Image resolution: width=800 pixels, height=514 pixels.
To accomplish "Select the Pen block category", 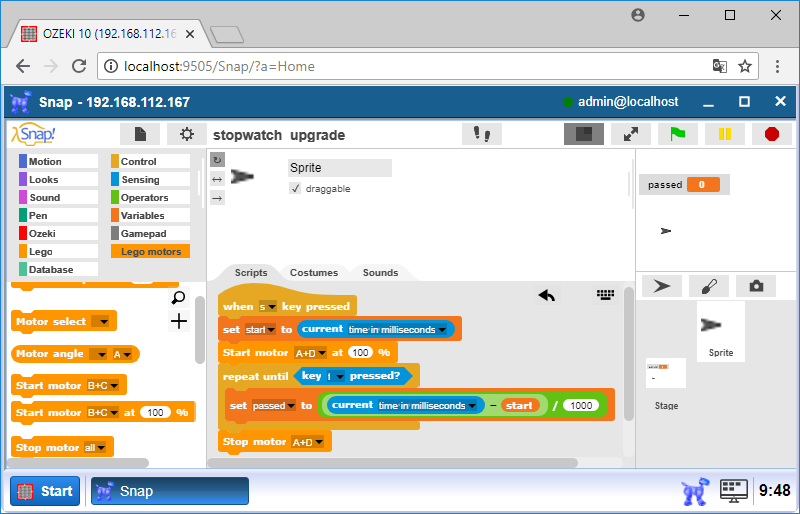I will coord(58,215).
